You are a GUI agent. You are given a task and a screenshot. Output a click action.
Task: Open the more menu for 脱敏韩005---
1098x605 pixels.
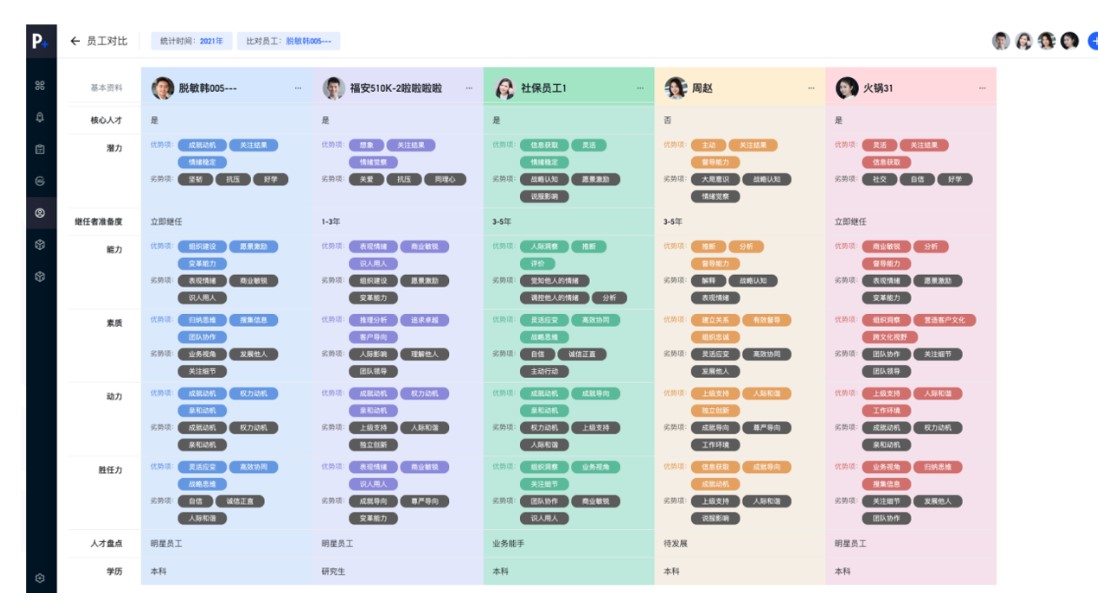point(298,88)
